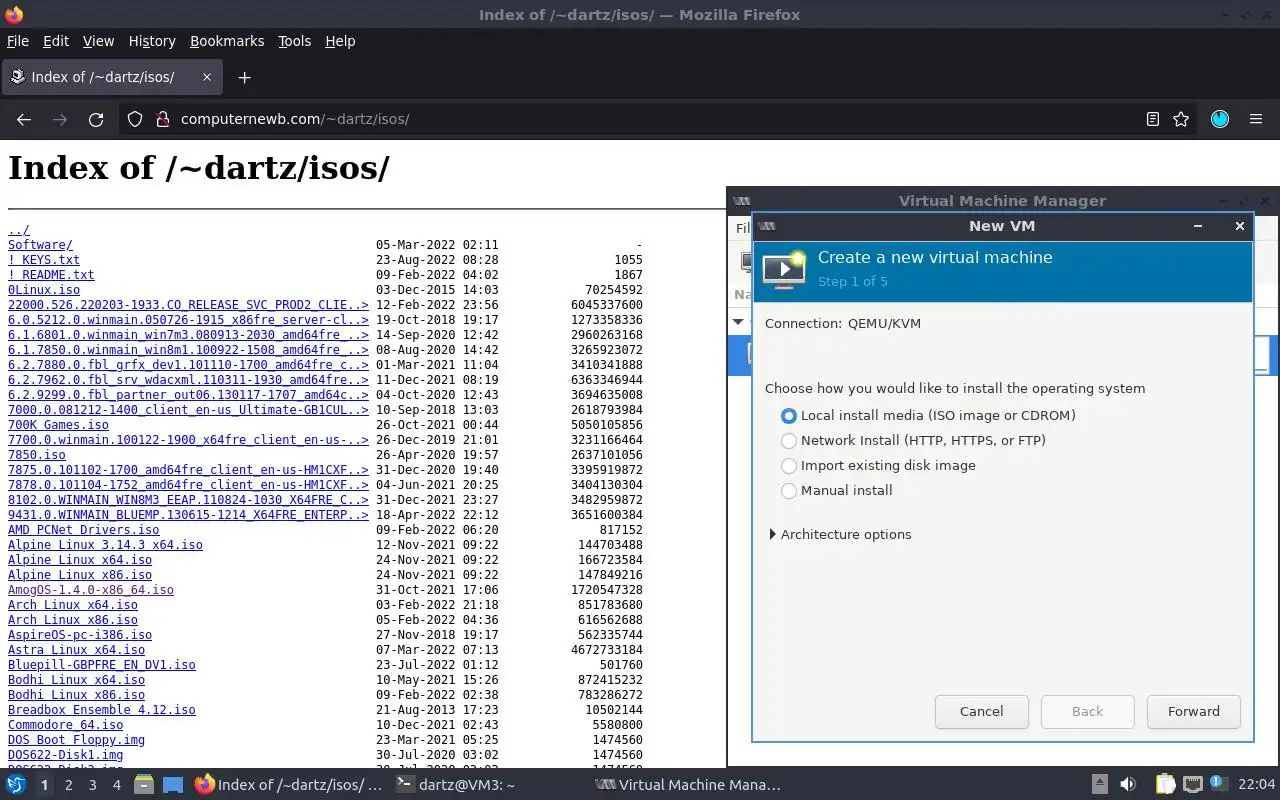1280x800 pixels.
Task: Click the 7850.iso link
Action: 37,455
